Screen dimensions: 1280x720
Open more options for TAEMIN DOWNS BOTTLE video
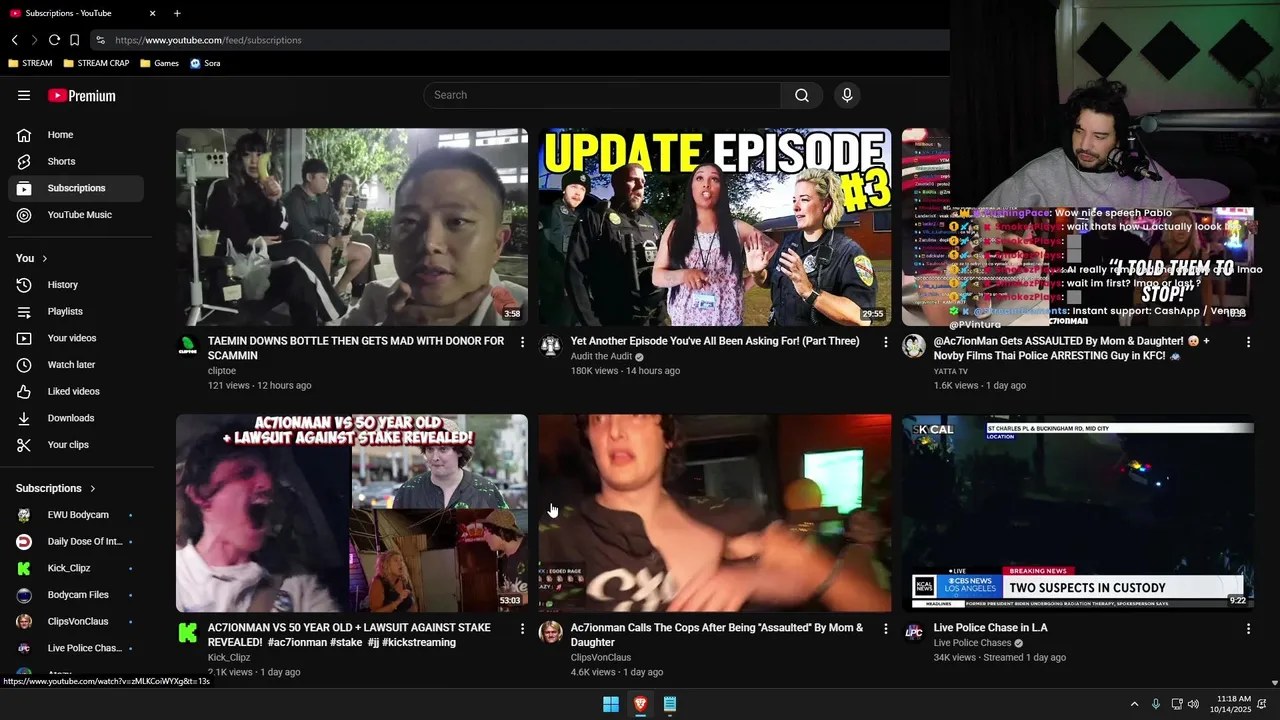(522, 342)
